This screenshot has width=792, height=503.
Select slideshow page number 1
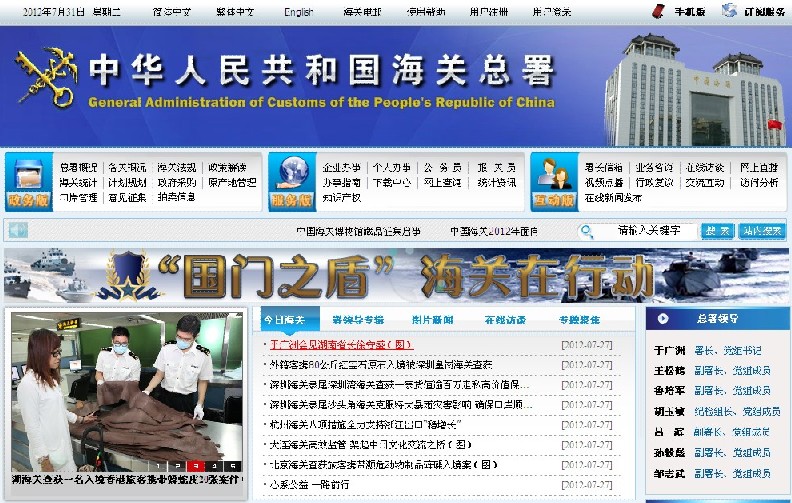click(159, 466)
